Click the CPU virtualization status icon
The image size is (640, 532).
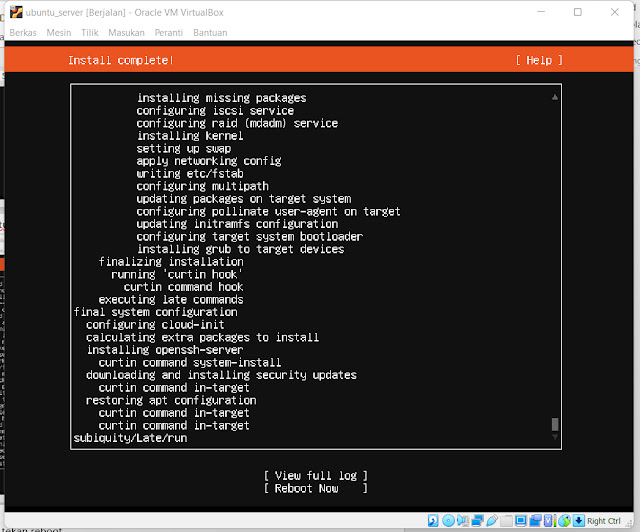[x=549, y=521]
